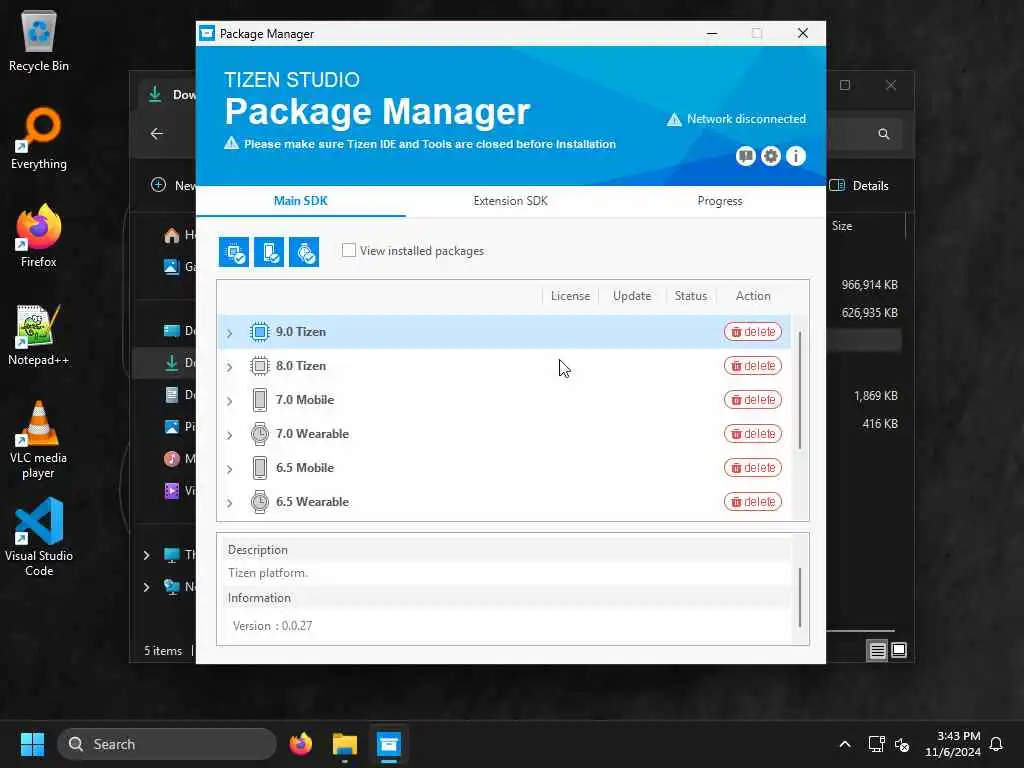1024x768 pixels.
Task: Click the 8.0 Tizen chip icon
Action: click(260, 366)
